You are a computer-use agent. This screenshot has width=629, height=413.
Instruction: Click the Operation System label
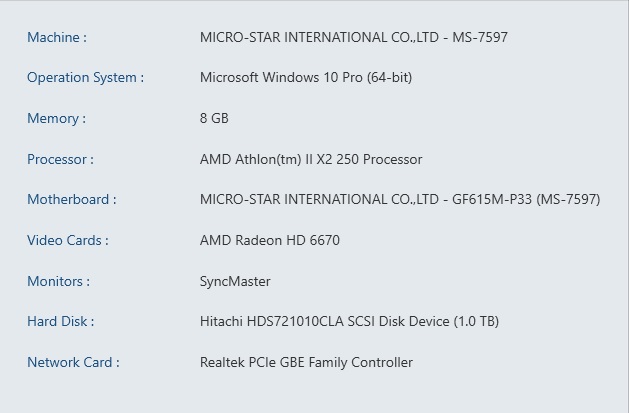(85, 77)
